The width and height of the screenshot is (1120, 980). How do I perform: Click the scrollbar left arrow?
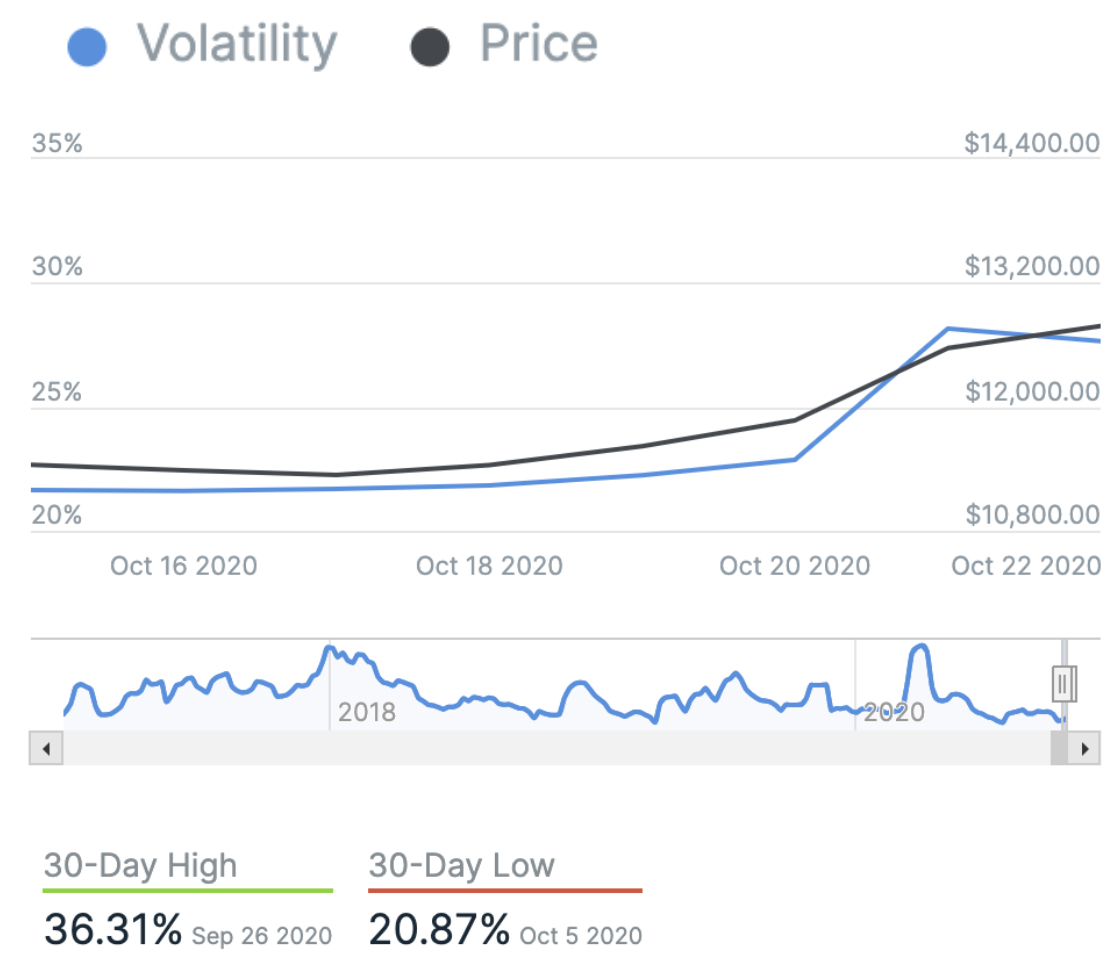pyautogui.click(x=46, y=748)
